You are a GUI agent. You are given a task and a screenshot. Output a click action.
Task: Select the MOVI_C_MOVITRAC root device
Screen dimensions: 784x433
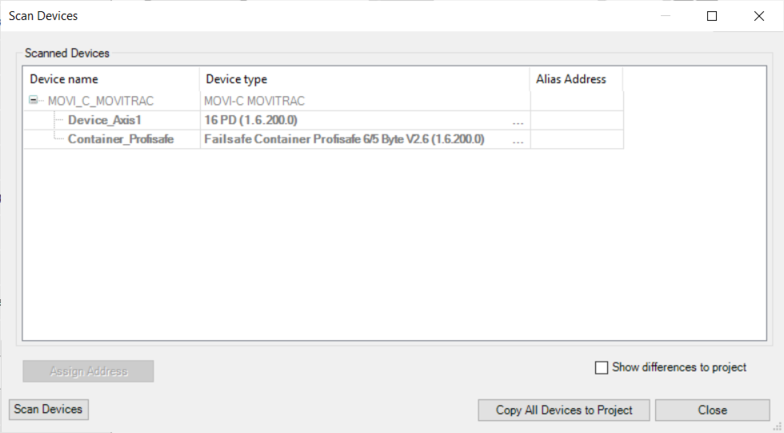[106, 101]
